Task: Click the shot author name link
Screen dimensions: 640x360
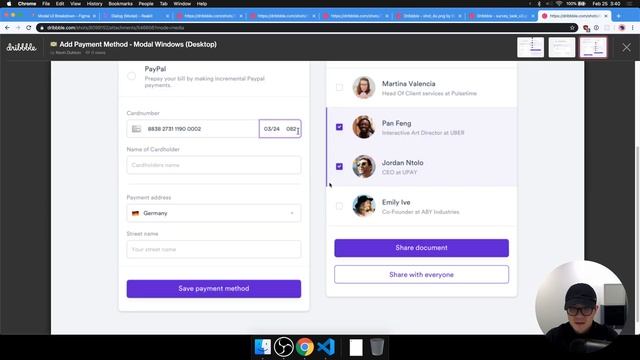Action: [x=68, y=53]
